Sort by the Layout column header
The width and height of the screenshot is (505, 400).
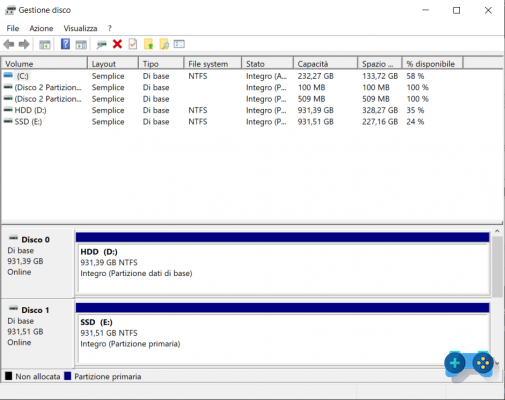[113, 64]
